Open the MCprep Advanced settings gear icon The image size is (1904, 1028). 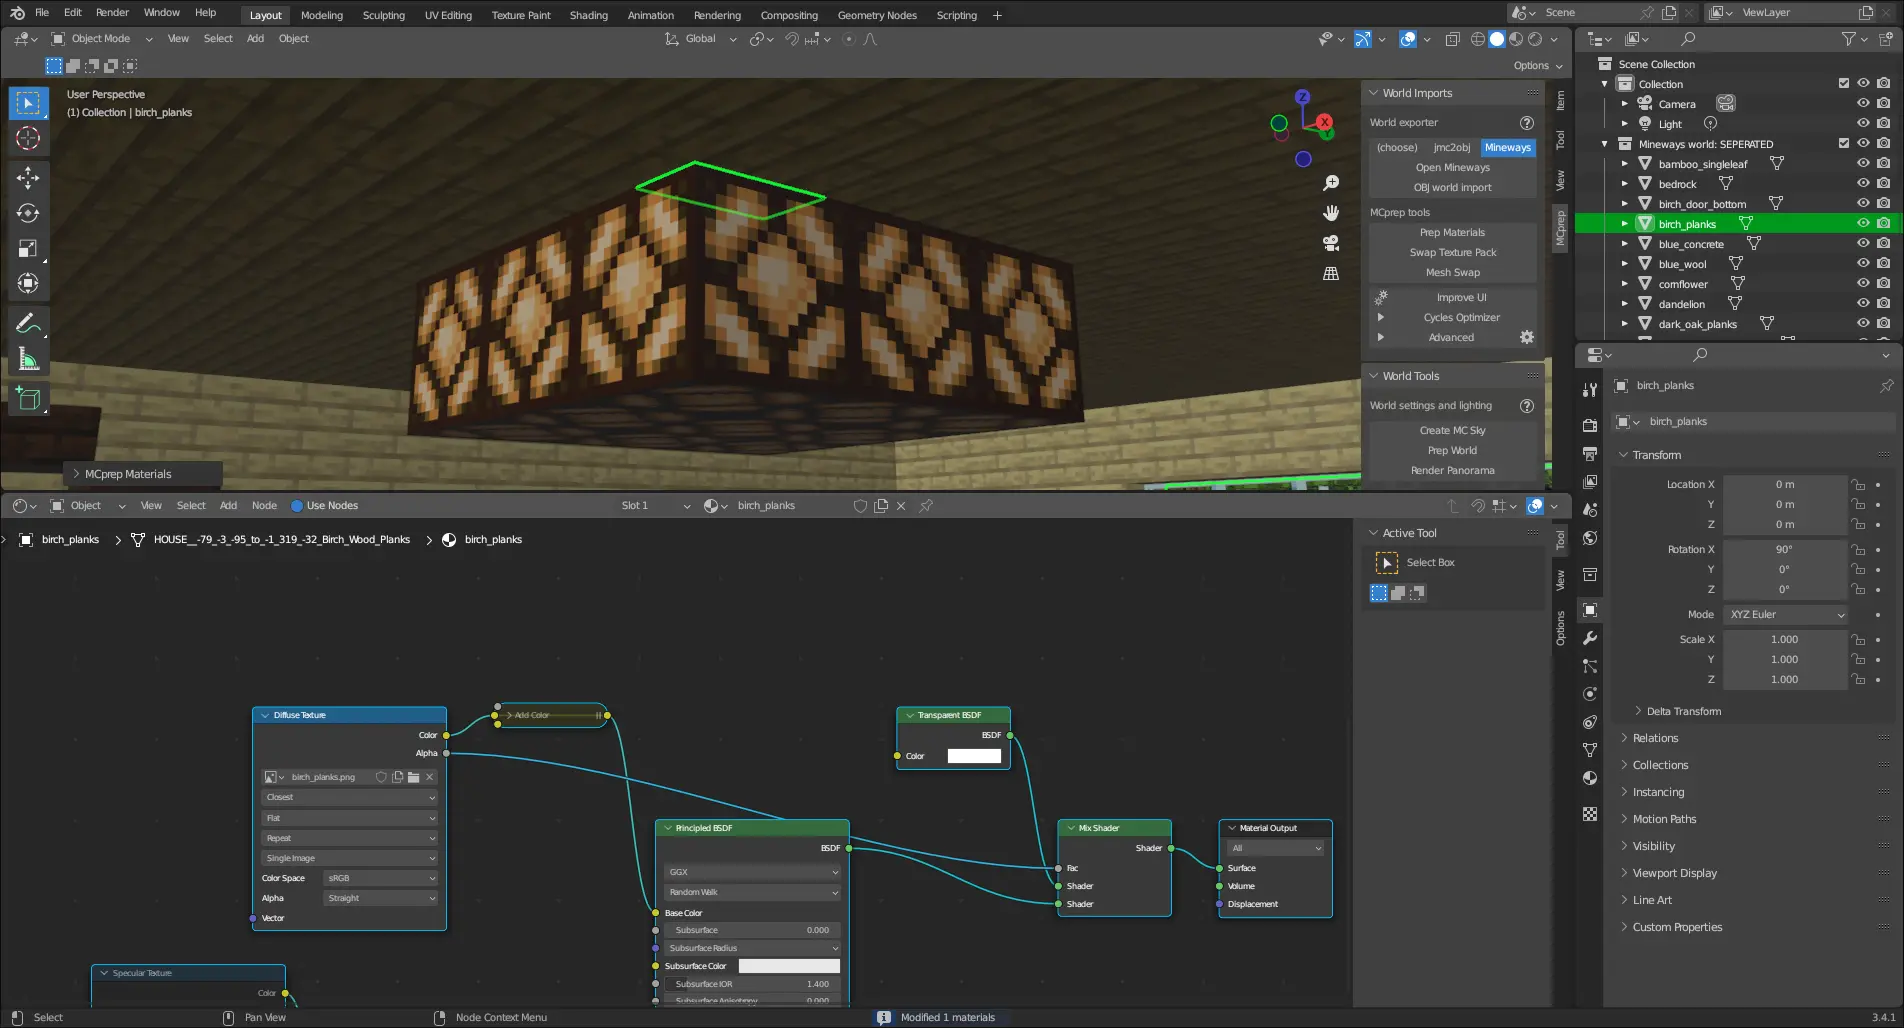tap(1527, 337)
